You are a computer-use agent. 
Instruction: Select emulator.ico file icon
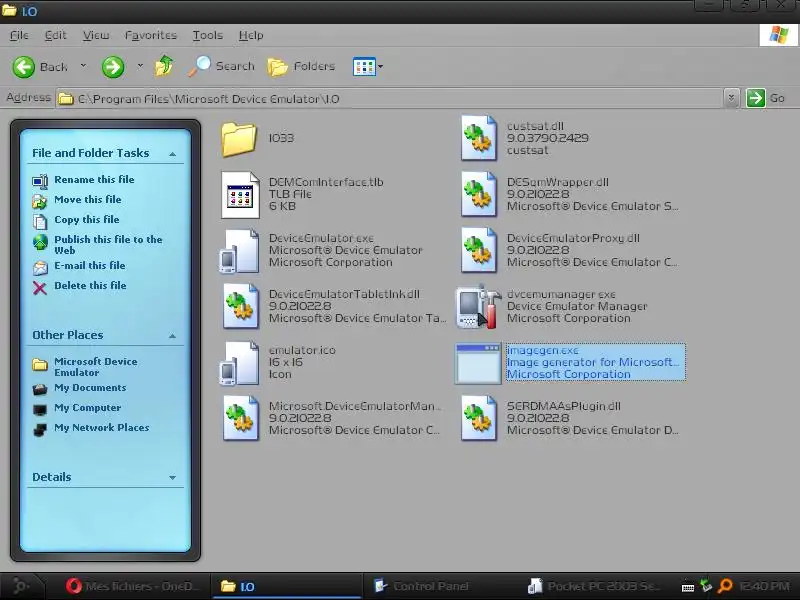[x=239, y=363]
